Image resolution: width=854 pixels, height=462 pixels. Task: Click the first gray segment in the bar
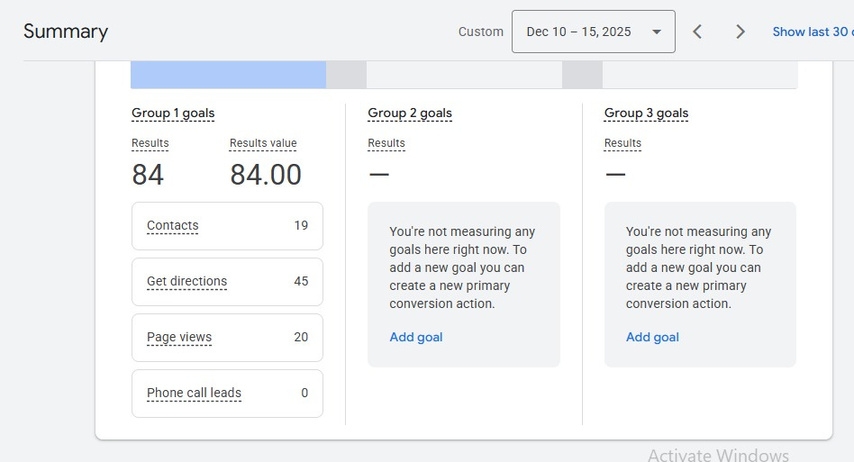[x=346, y=75]
